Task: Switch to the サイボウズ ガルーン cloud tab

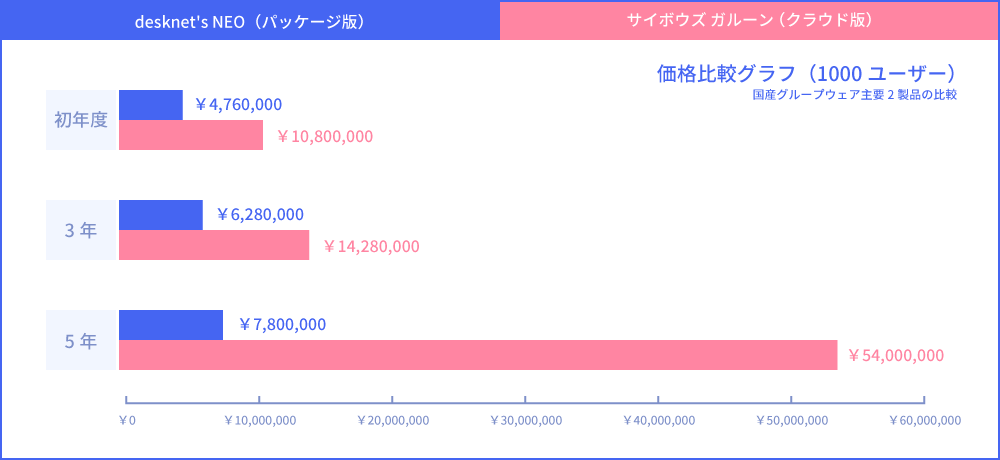Action: [x=749, y=20]
